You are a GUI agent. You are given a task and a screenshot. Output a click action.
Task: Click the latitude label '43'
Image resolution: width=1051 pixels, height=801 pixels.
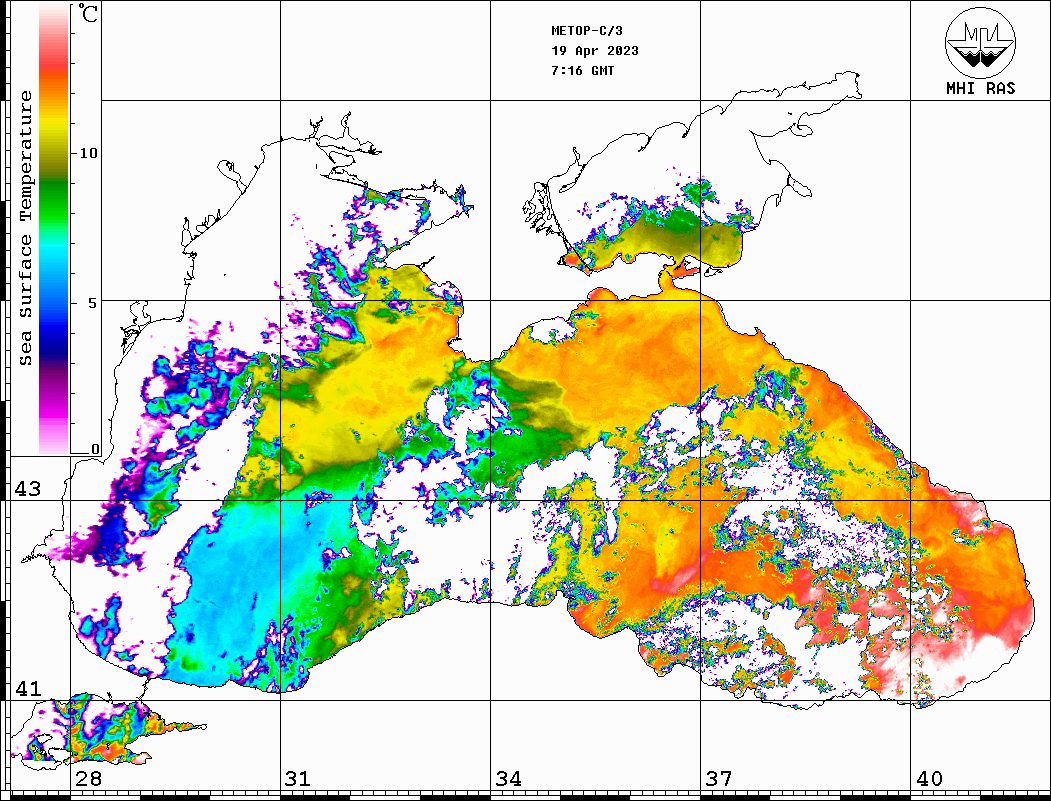coord(28,489)
